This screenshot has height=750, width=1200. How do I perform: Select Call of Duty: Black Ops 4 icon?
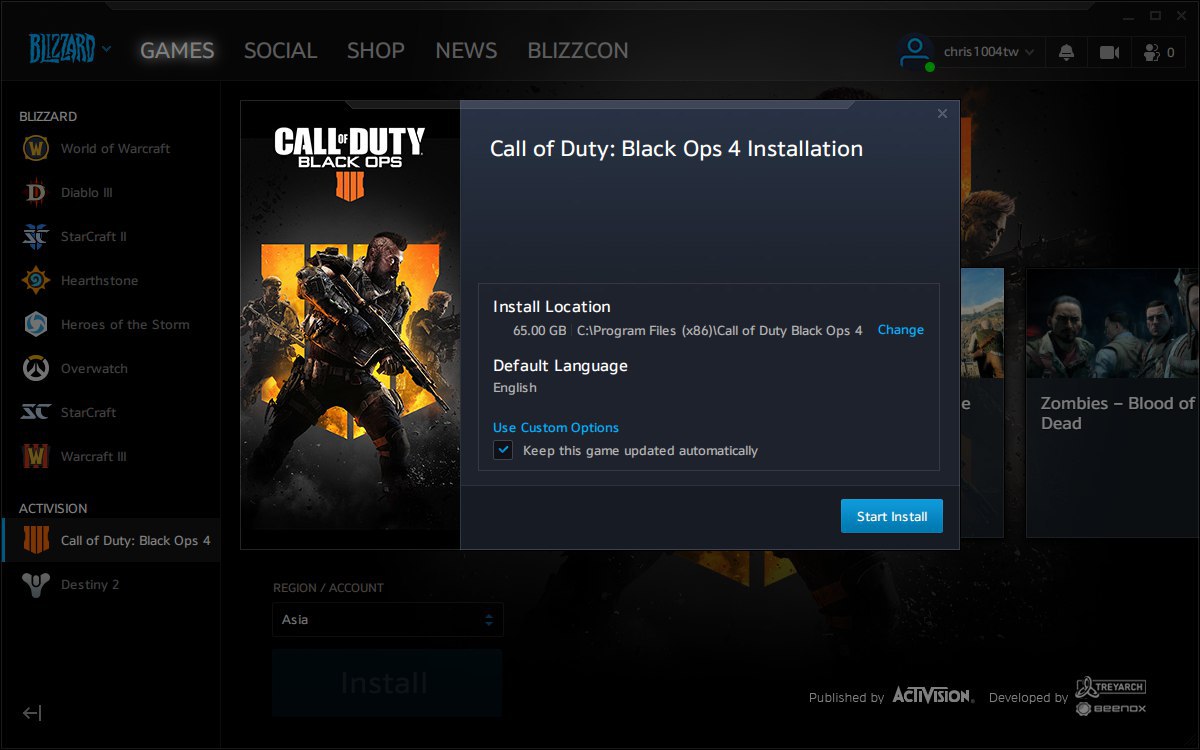35,540
